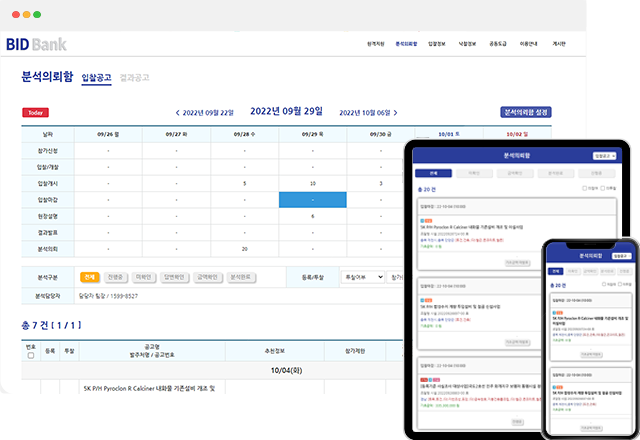
Task: Click the highlighted blue 09/29 입찰마감 cell
Action: [x=313, y=200]
